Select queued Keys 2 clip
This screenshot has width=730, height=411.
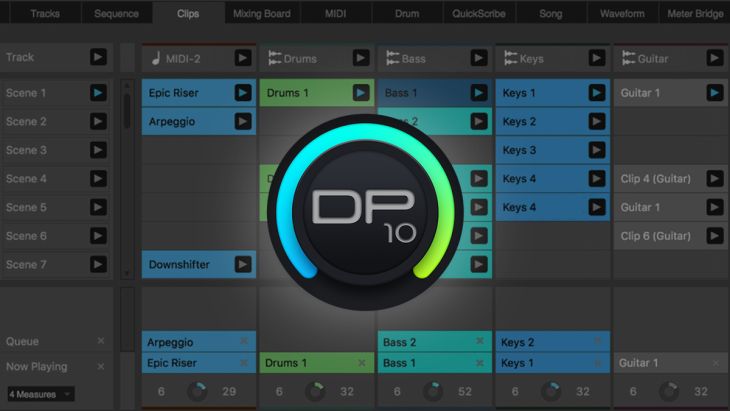(553, 342)
